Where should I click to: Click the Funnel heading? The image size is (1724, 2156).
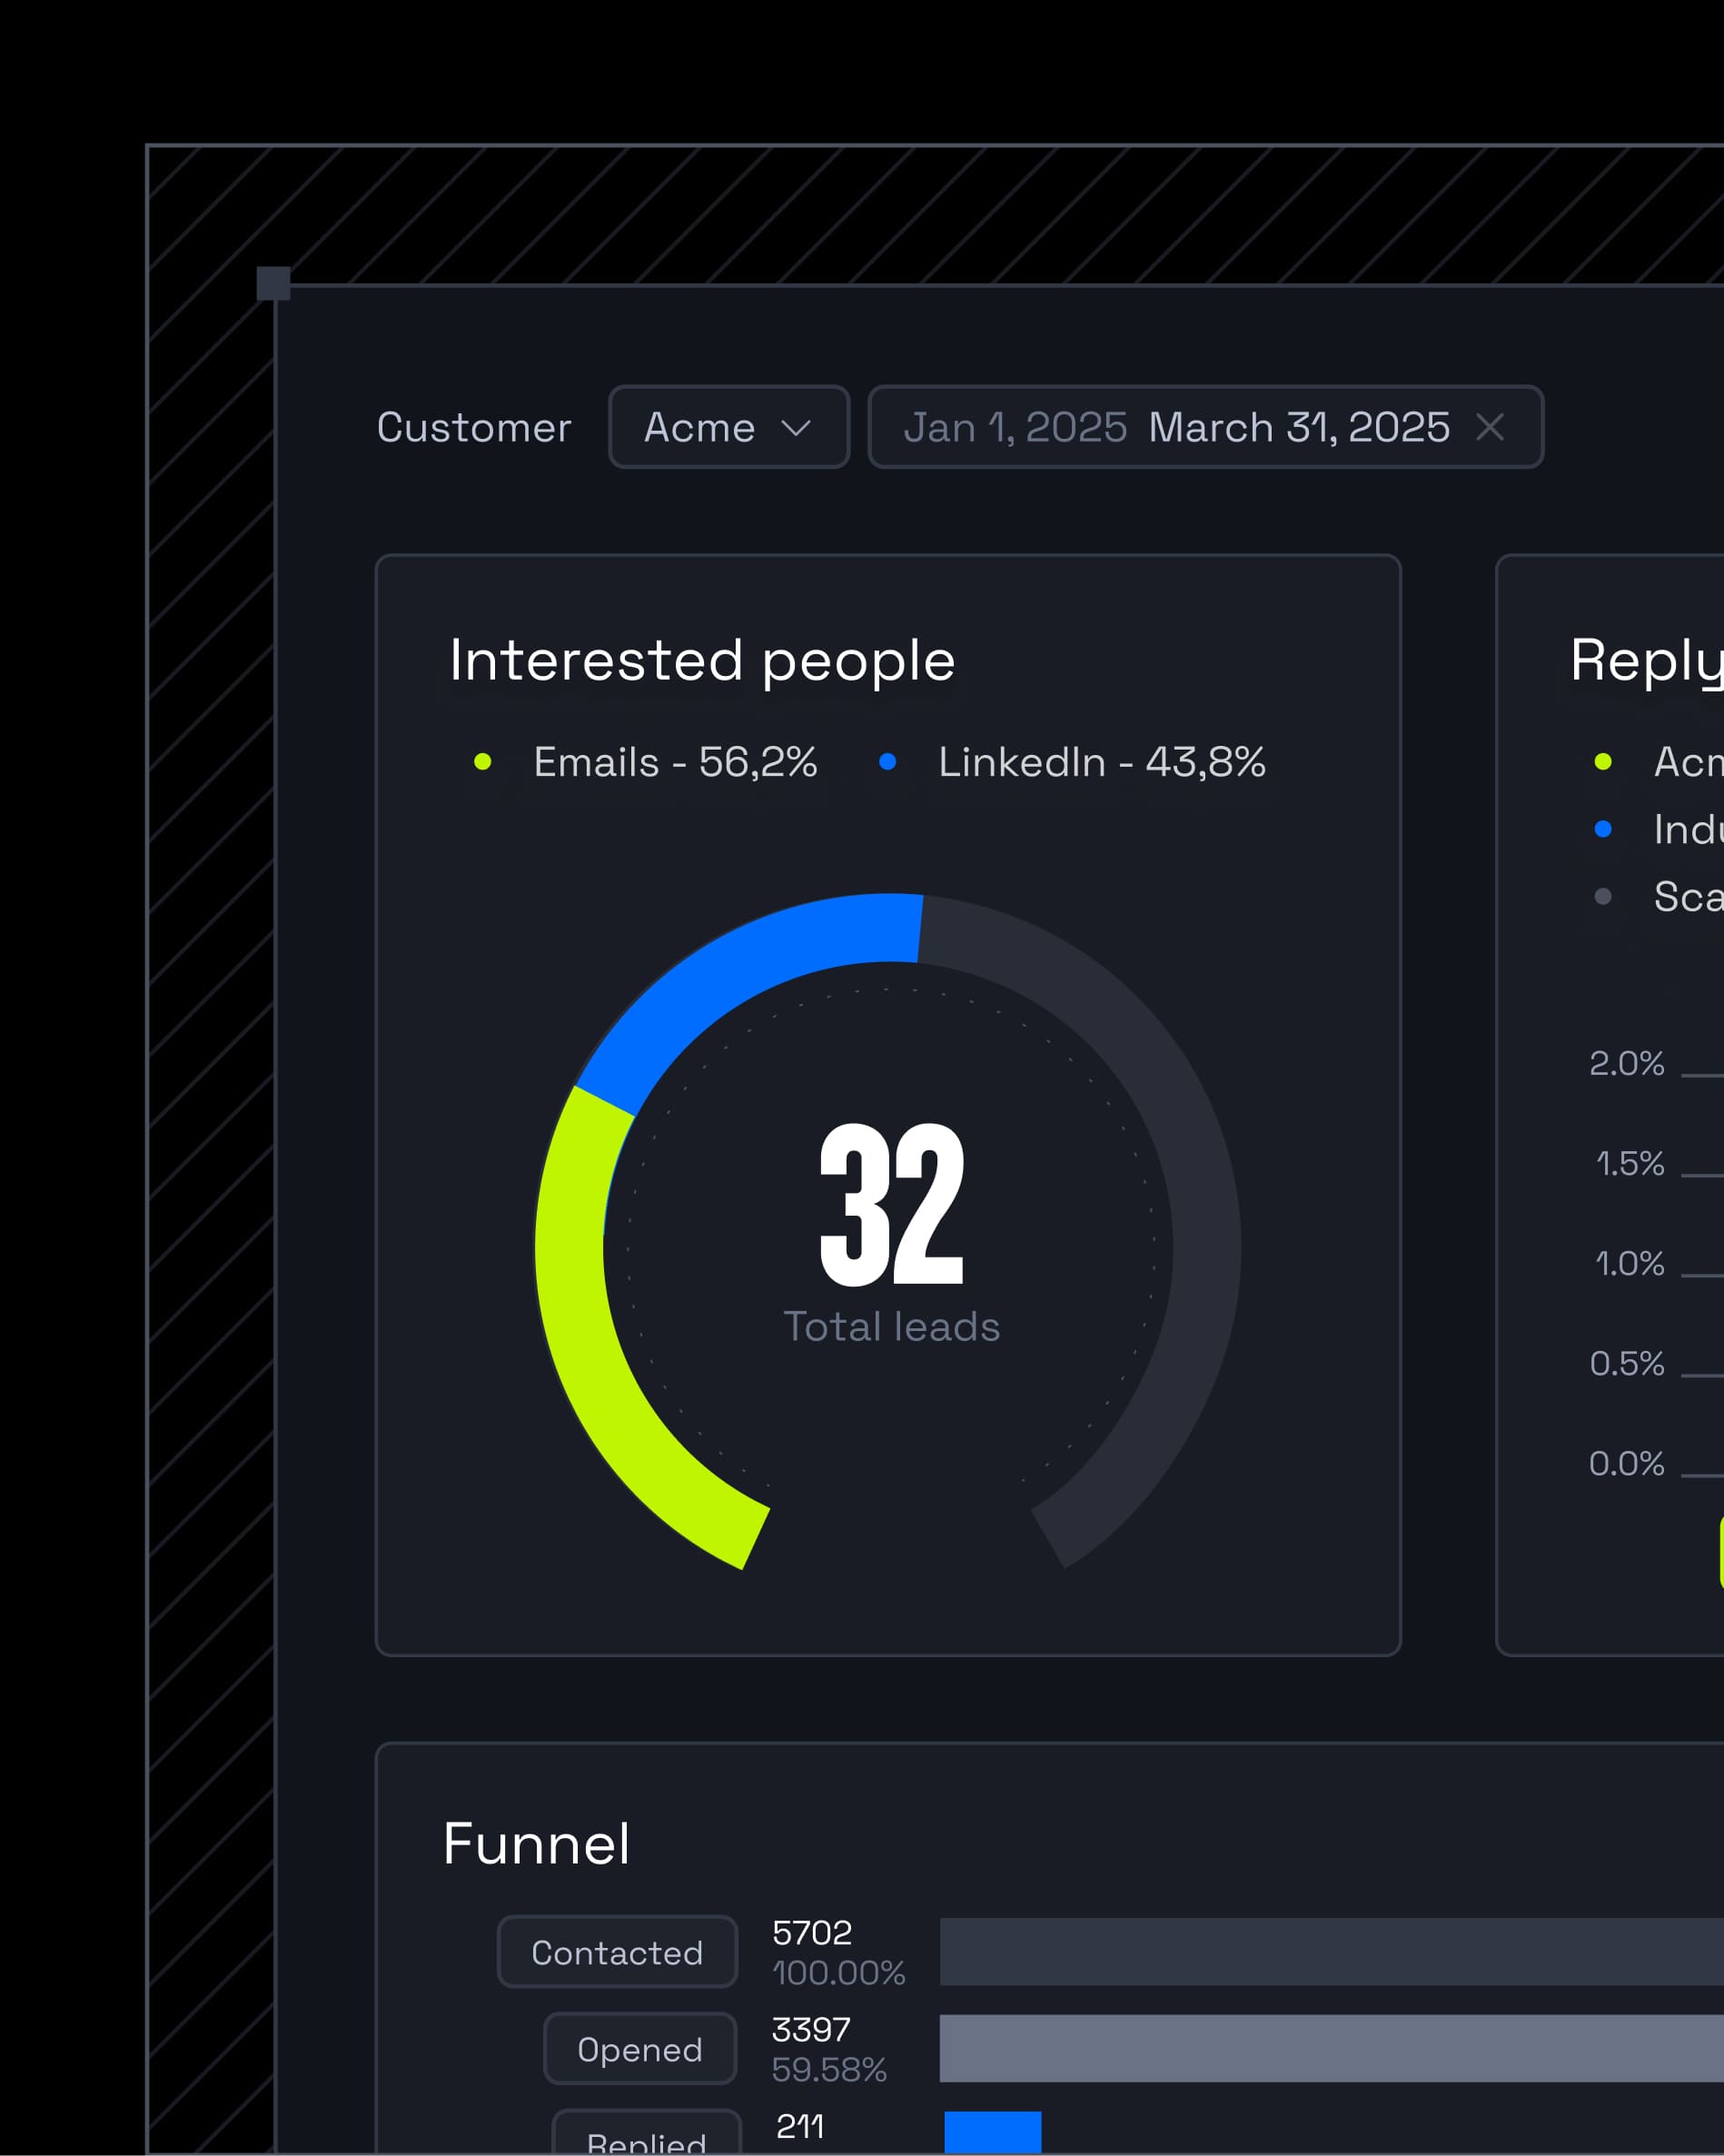[537, 1844]
